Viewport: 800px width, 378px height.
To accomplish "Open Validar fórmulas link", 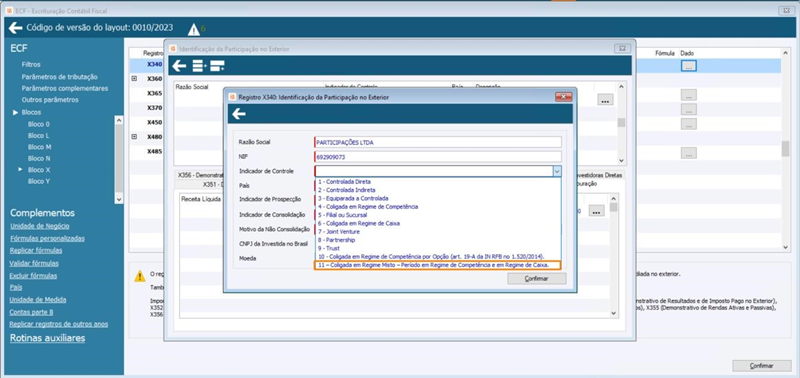I will (x=34, y=263).
